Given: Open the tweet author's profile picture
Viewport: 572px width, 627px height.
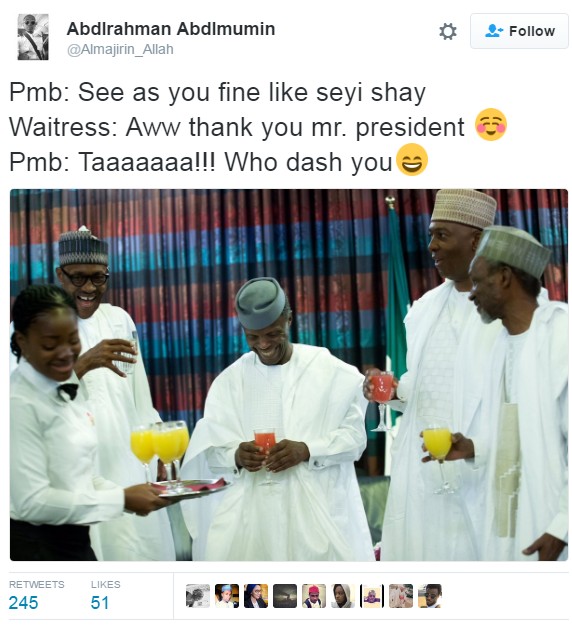Looking at the screenshot, I should click(33, 37).
